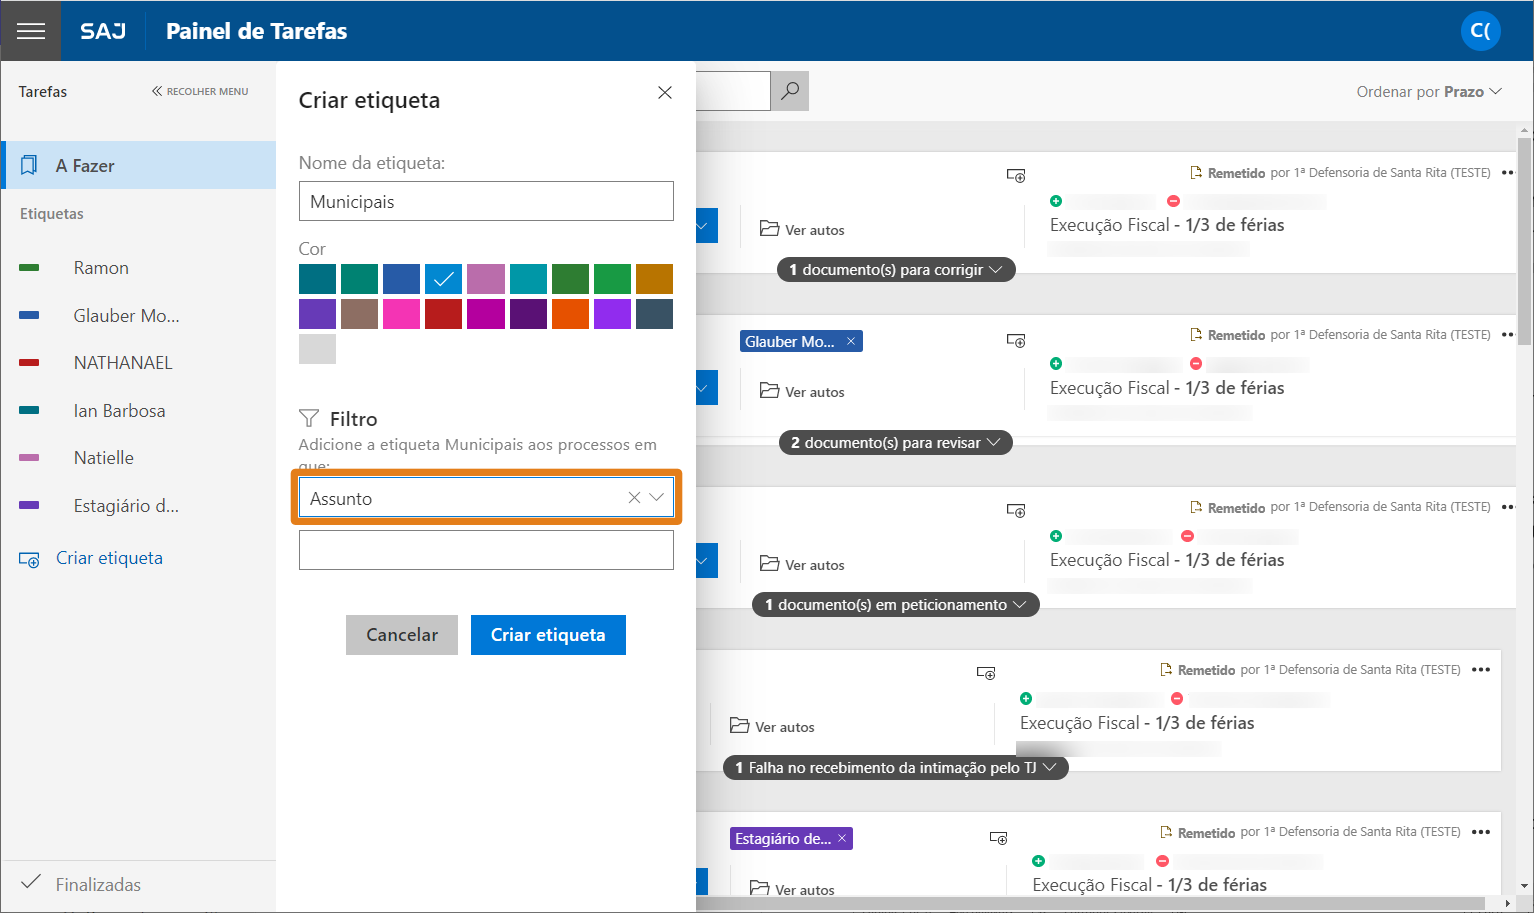Open the hamburger main menu

click(31, 31)
